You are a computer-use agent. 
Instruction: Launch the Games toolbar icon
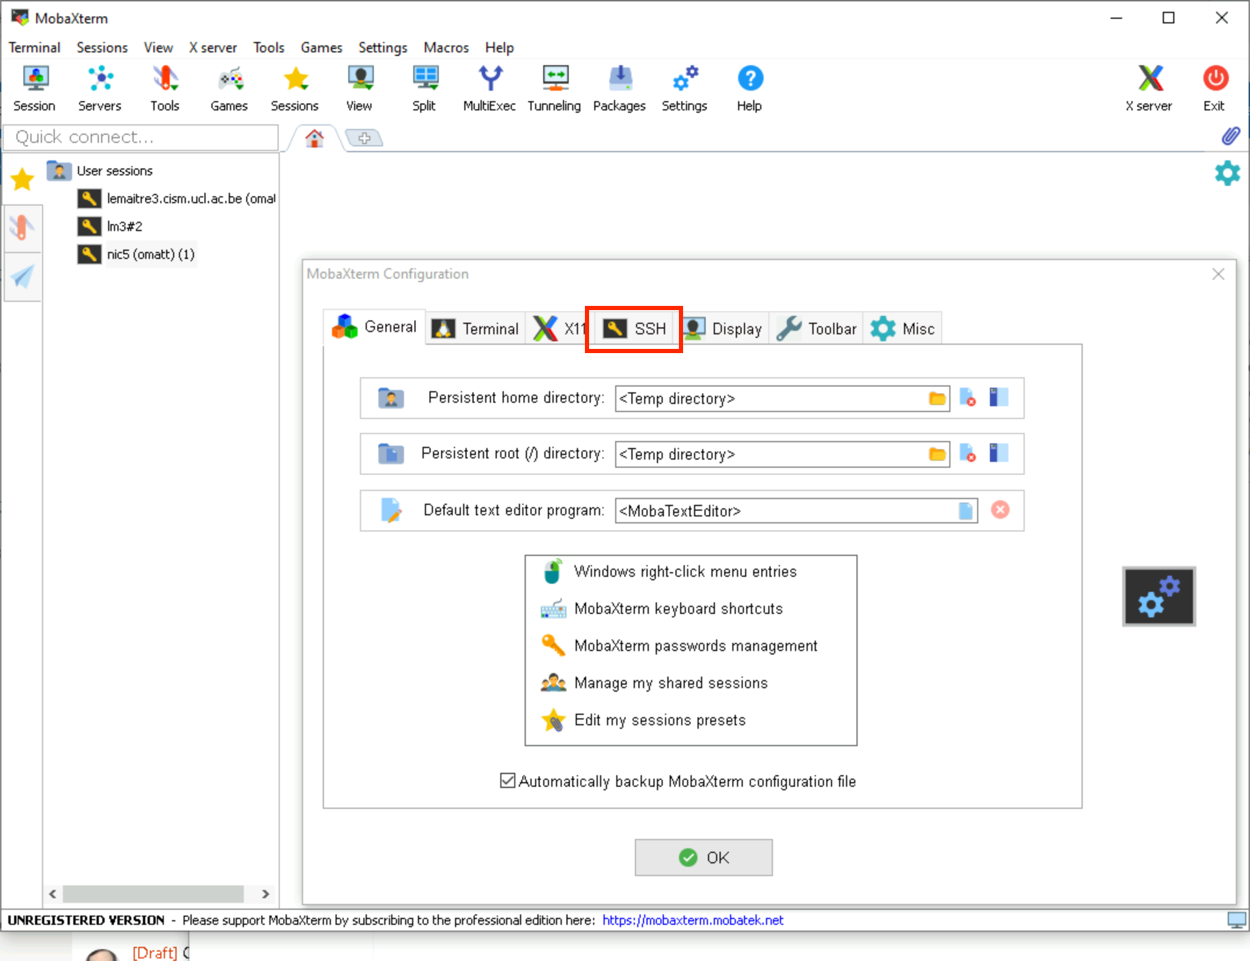229,89
